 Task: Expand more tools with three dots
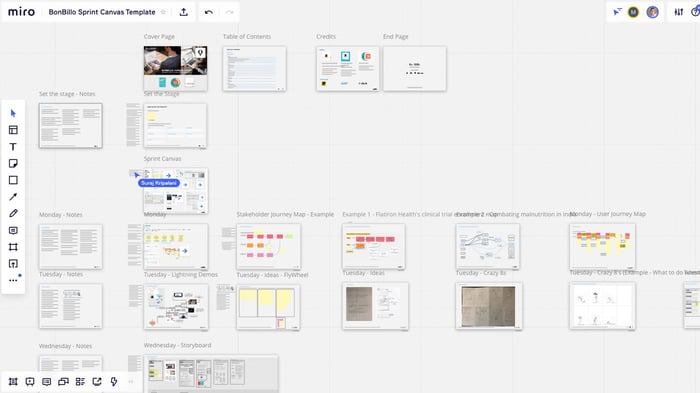coord(13,280)
